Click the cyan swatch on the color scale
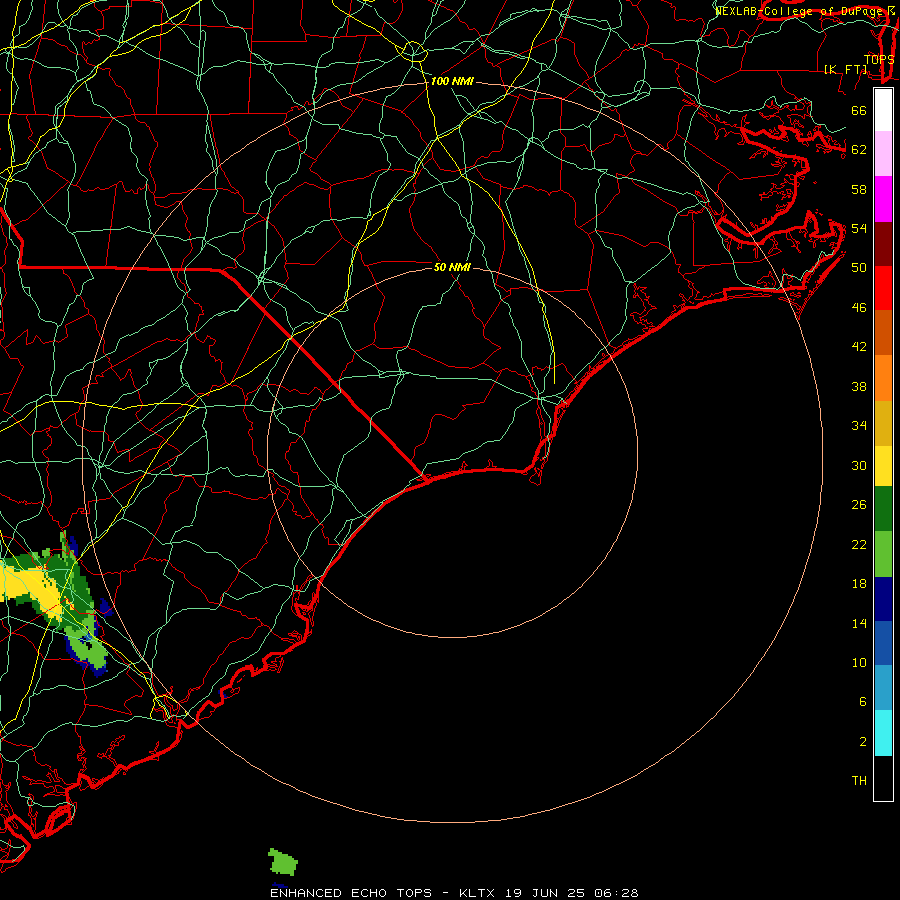 pyautogui.click(x=883, y=733)
